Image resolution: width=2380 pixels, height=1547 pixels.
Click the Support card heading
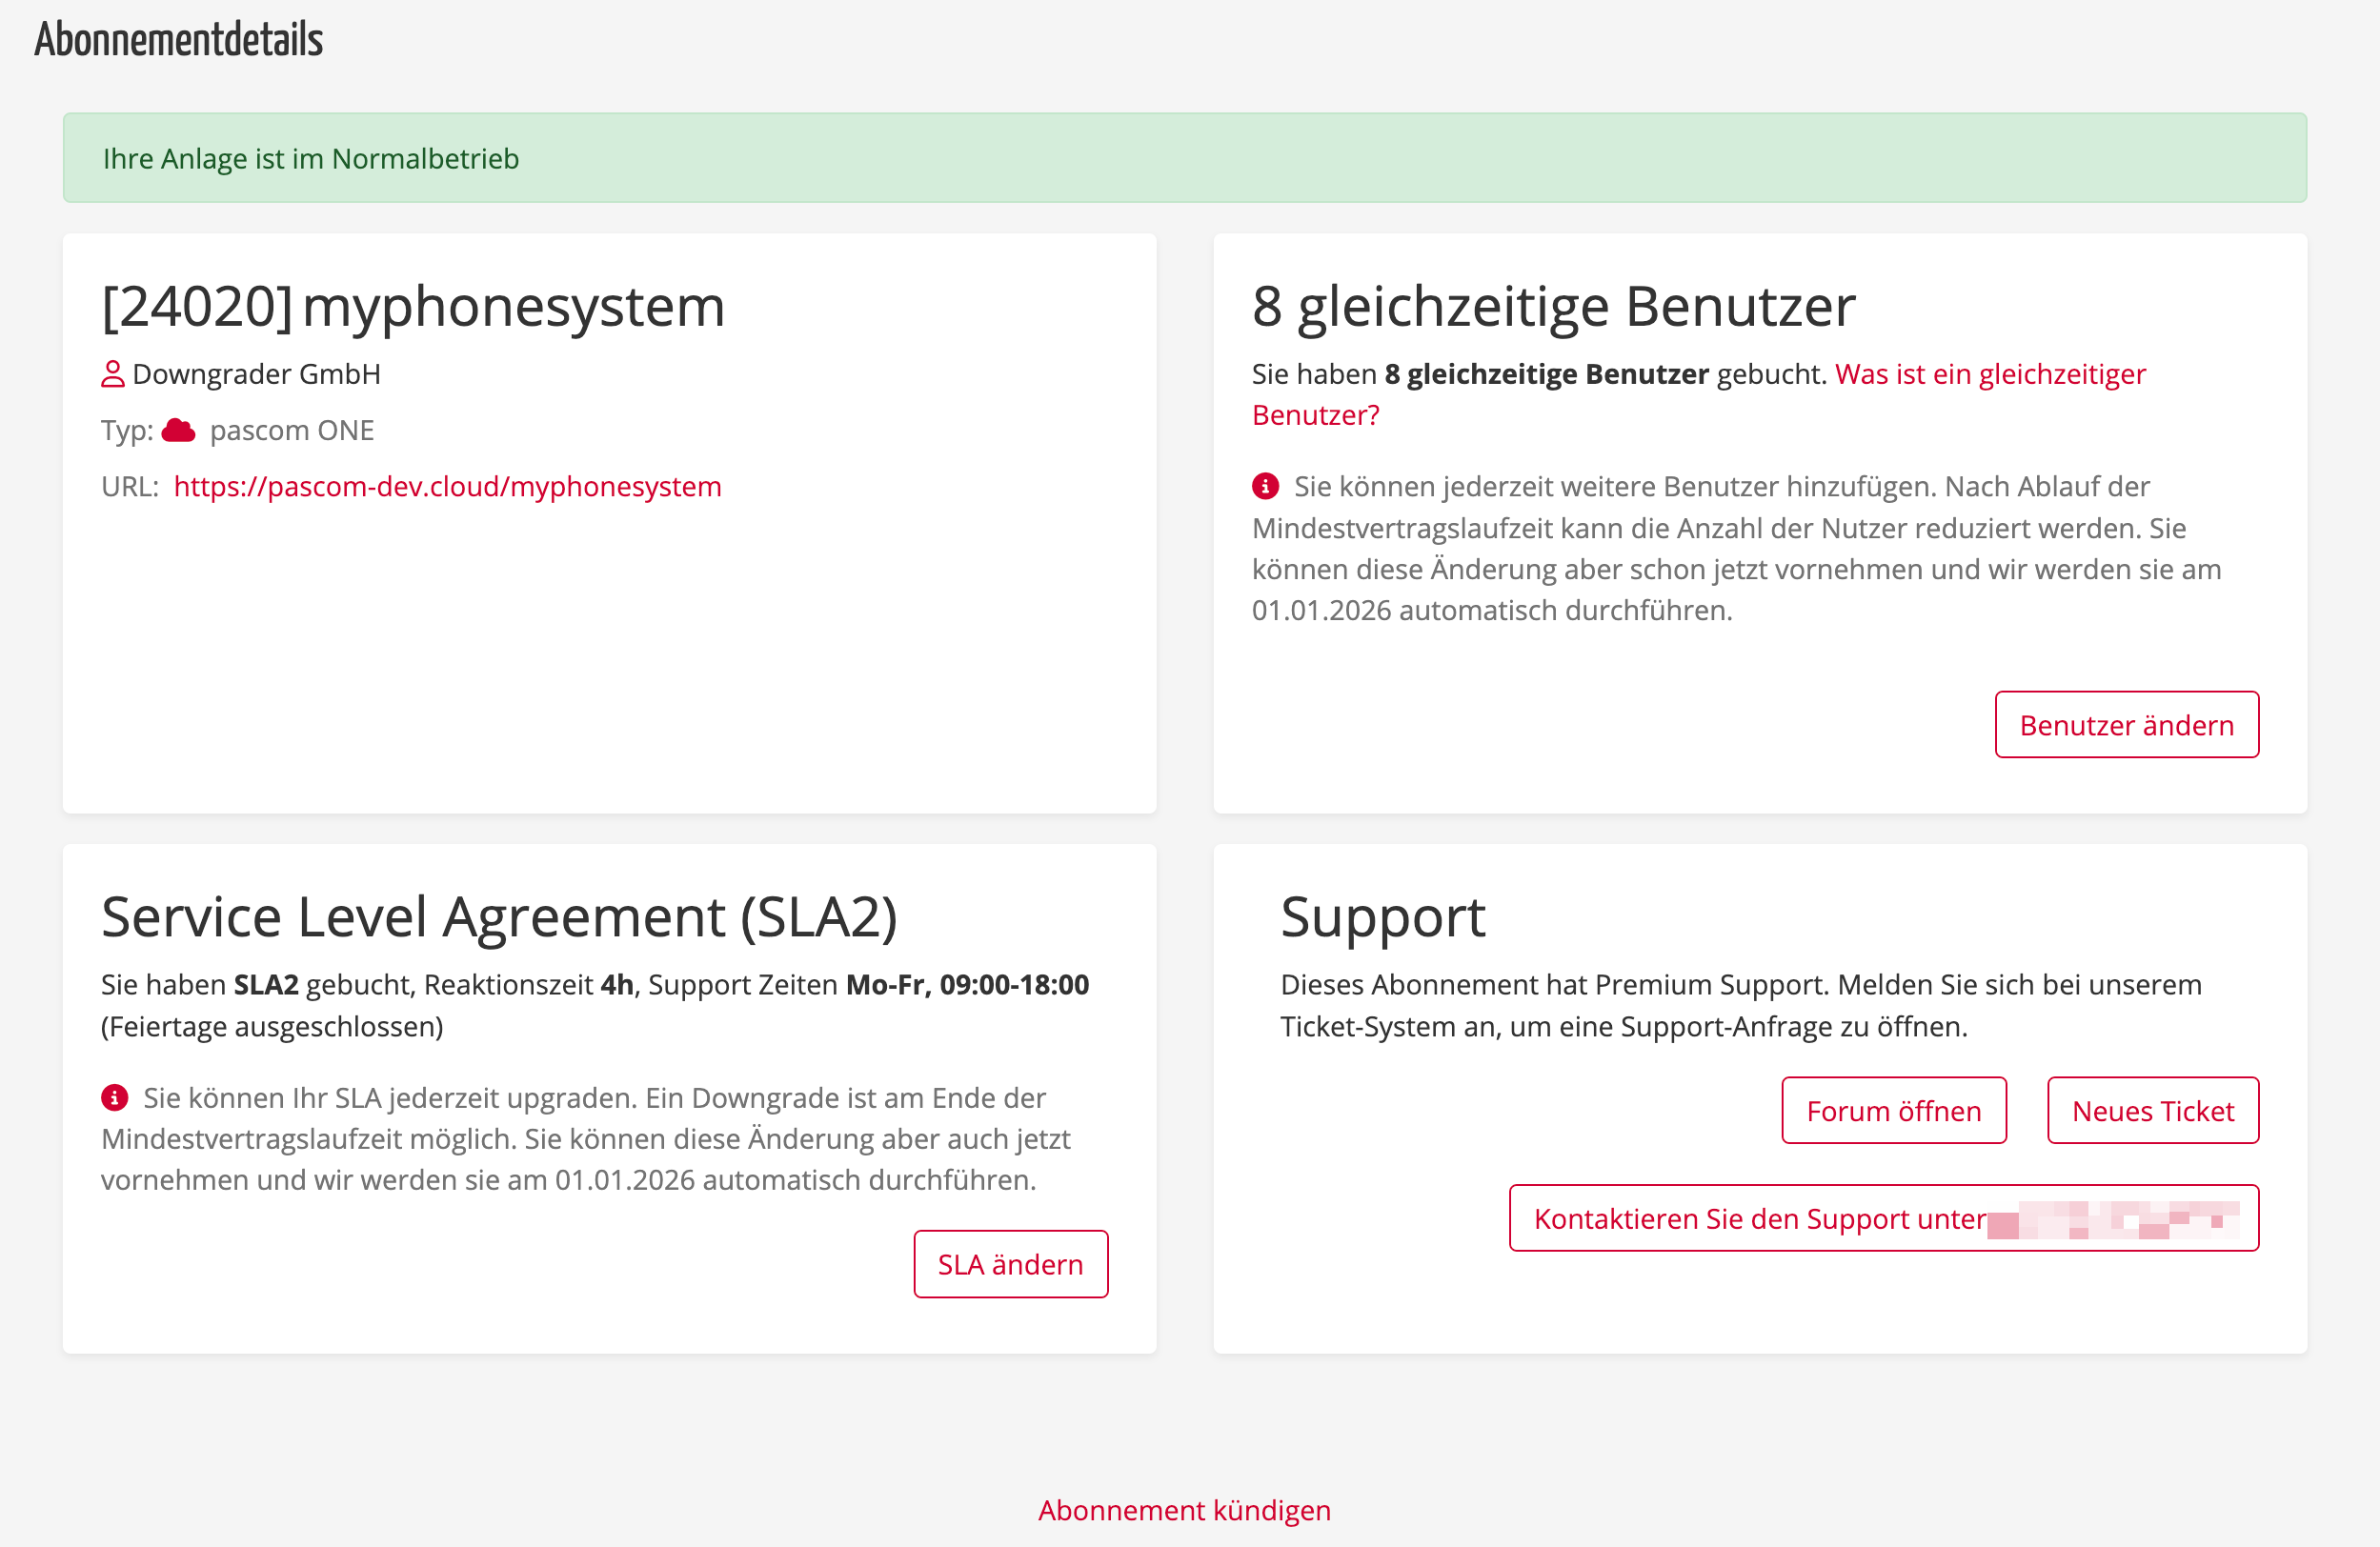pos(1383,917)
